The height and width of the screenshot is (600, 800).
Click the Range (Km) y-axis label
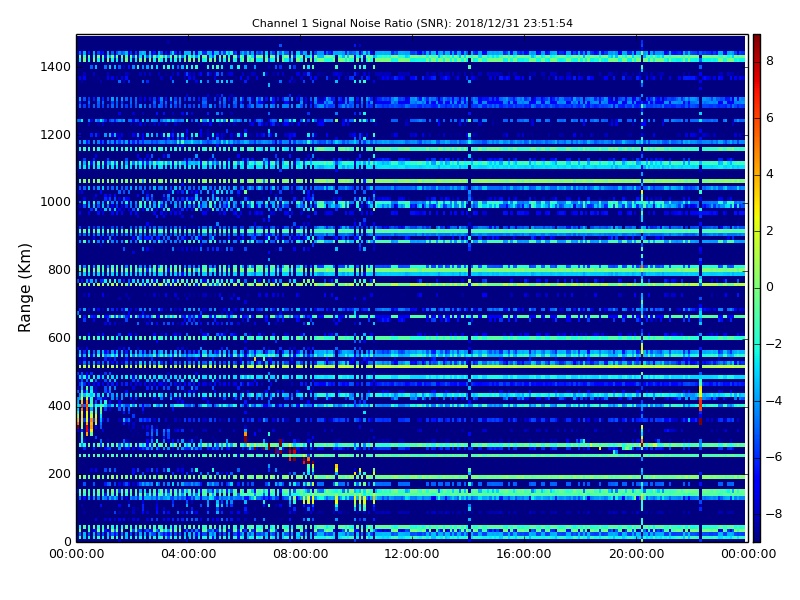(24, 288)
